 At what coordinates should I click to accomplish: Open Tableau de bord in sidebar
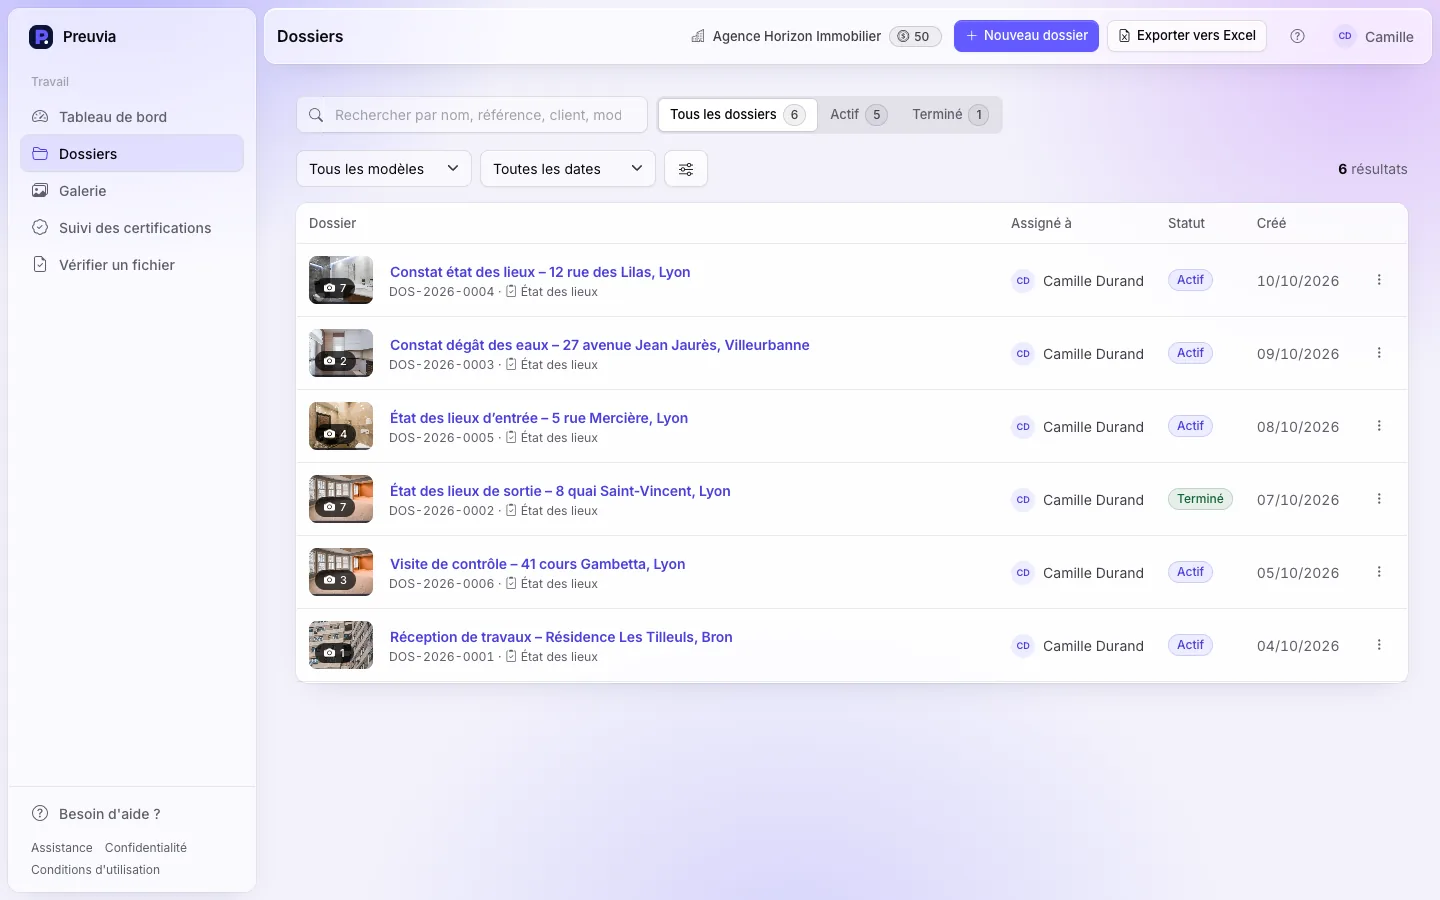[x=132, y=117]
